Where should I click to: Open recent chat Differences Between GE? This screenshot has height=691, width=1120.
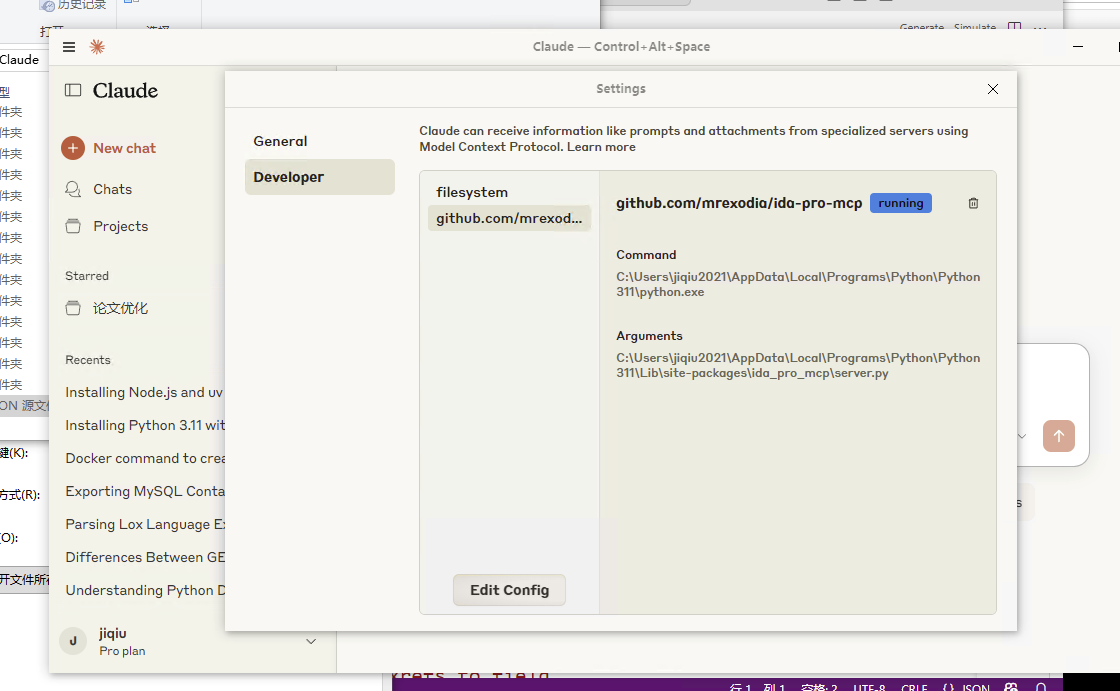tap(144, 557)
